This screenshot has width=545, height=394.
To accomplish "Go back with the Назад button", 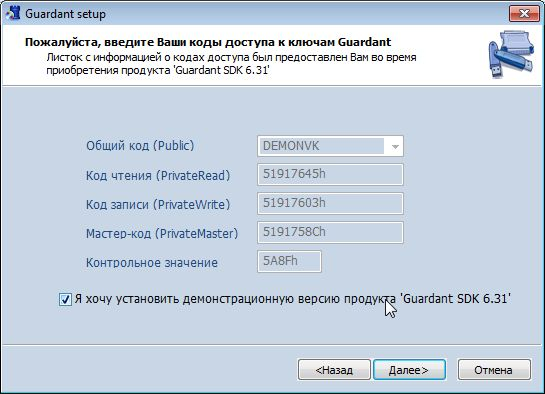I will click(x=334, y=370).
